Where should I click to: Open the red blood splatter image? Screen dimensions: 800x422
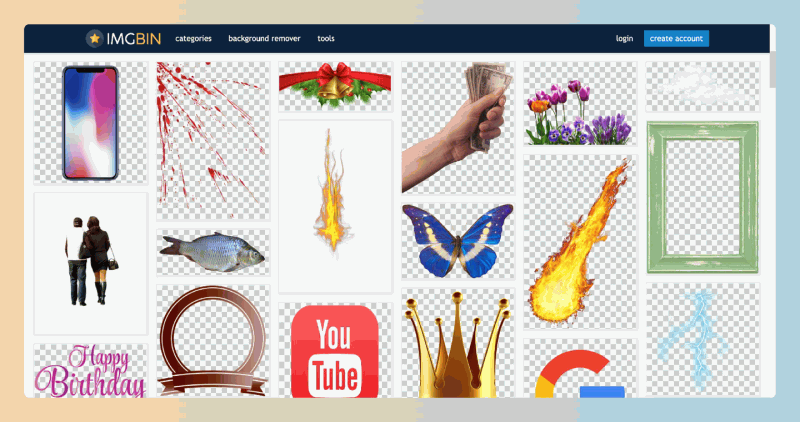tap(213, 141)
